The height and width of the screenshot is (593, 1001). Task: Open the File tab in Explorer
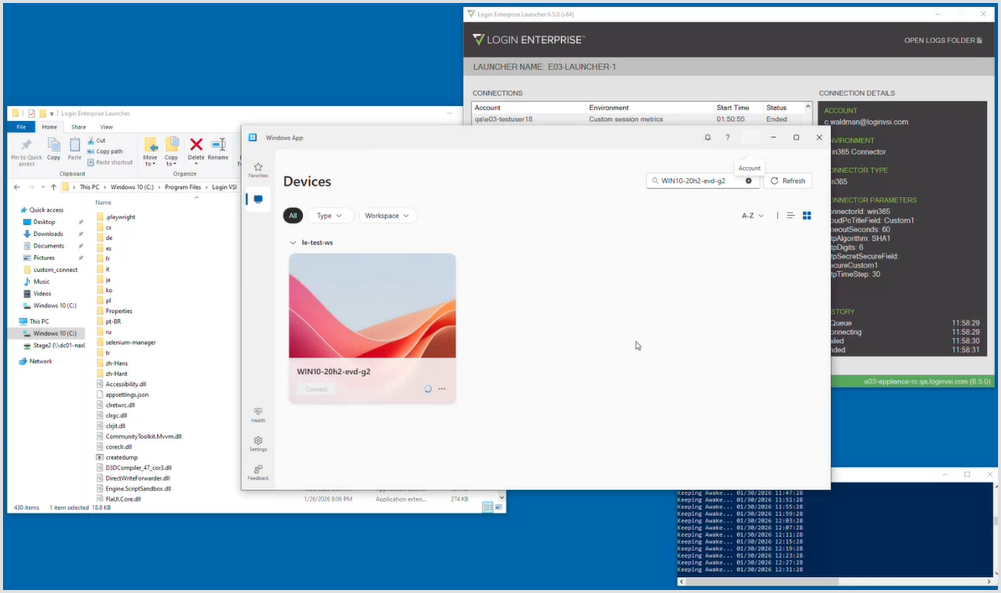21,127
